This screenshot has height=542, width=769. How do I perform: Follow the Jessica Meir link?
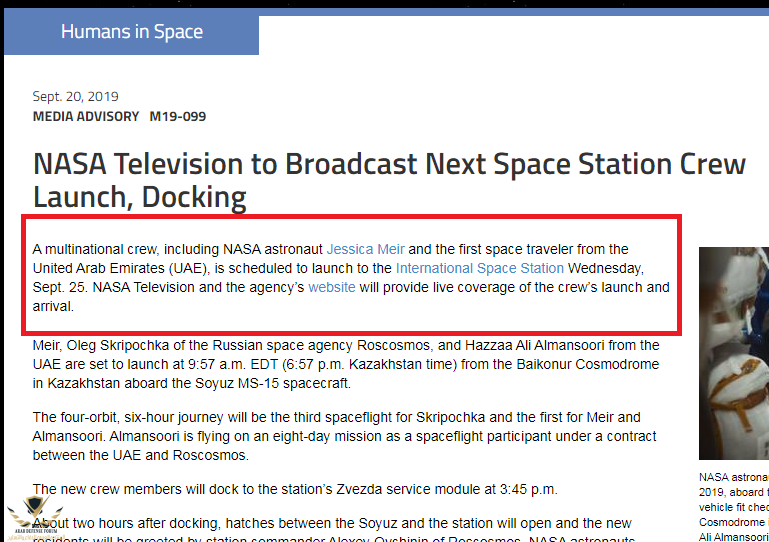click(365, 249)
